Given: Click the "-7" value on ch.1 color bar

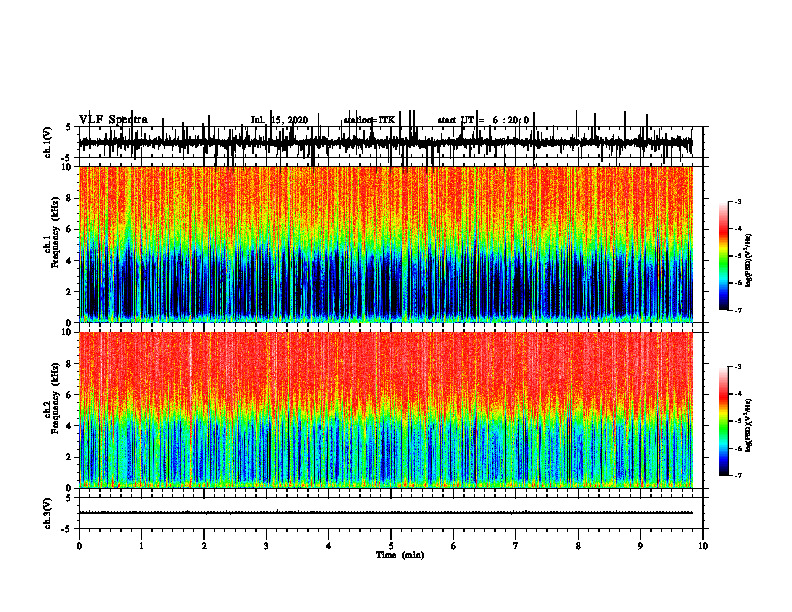Looking at the screenshot, I should point(738,310).
